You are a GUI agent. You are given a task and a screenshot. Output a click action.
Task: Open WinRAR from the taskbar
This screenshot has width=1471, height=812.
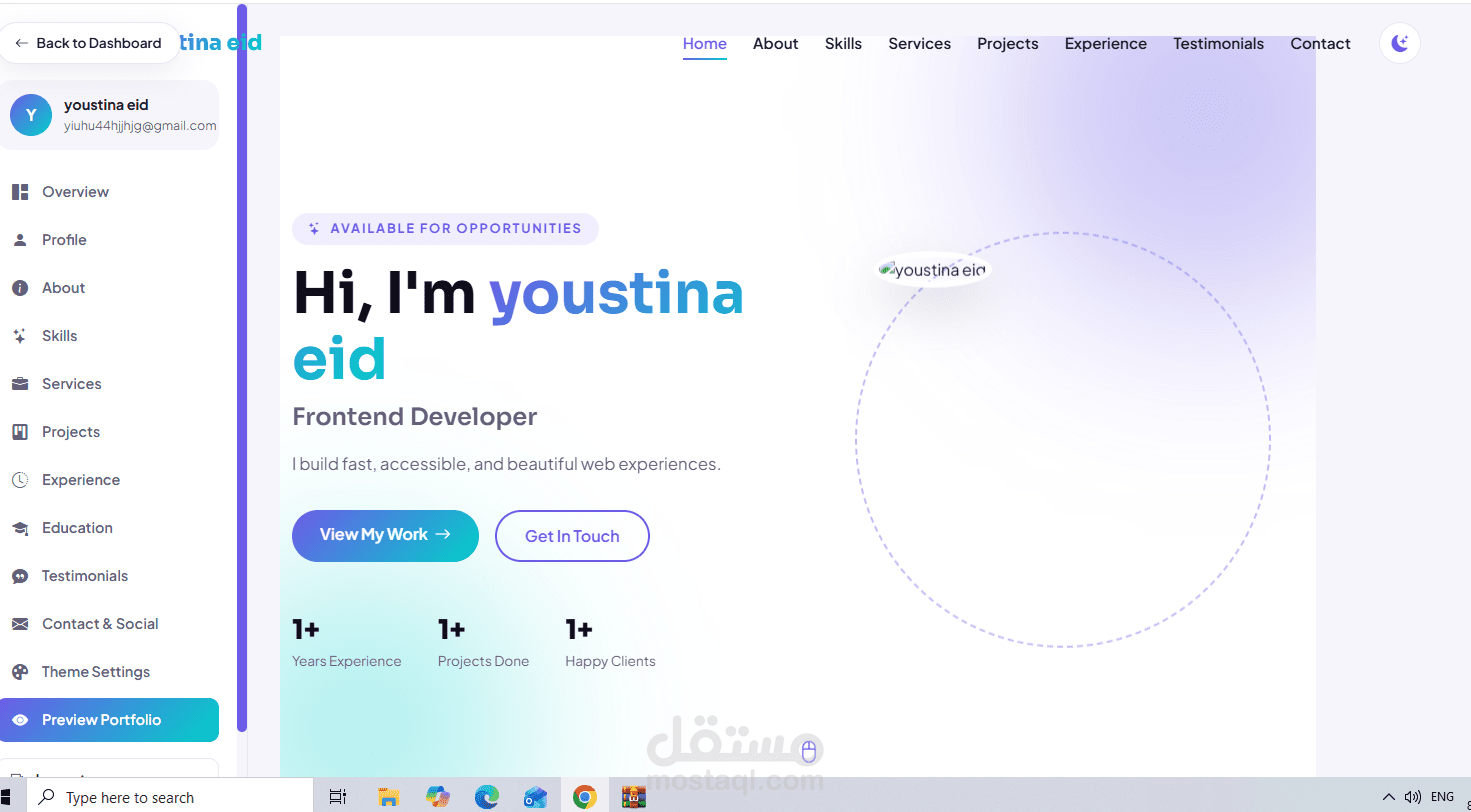(634, 797)
